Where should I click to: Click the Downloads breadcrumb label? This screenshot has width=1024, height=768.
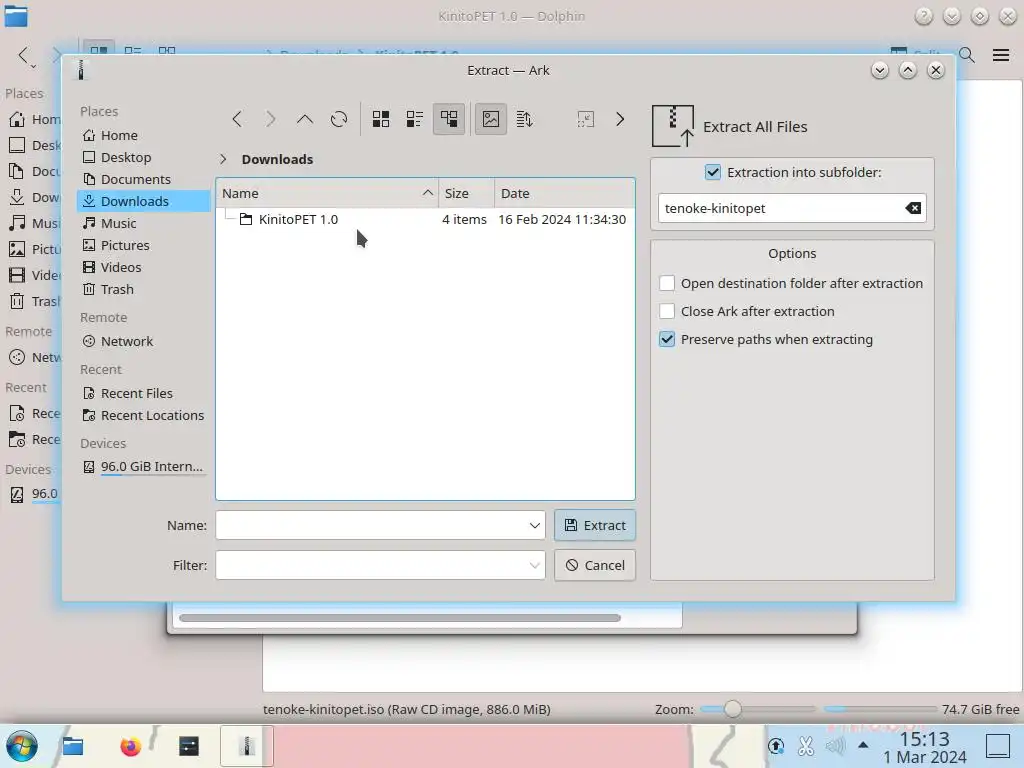[277, 159]
